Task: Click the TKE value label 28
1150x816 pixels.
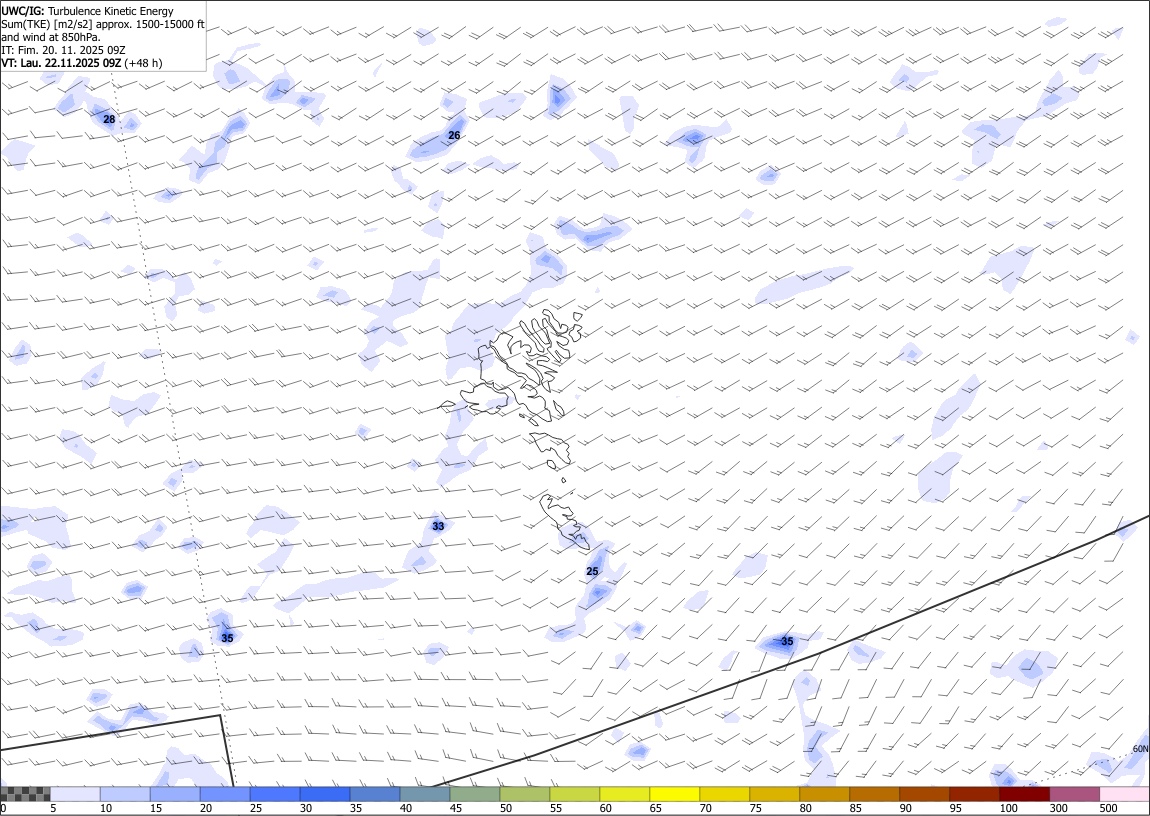Action: (x=109, y=120)
